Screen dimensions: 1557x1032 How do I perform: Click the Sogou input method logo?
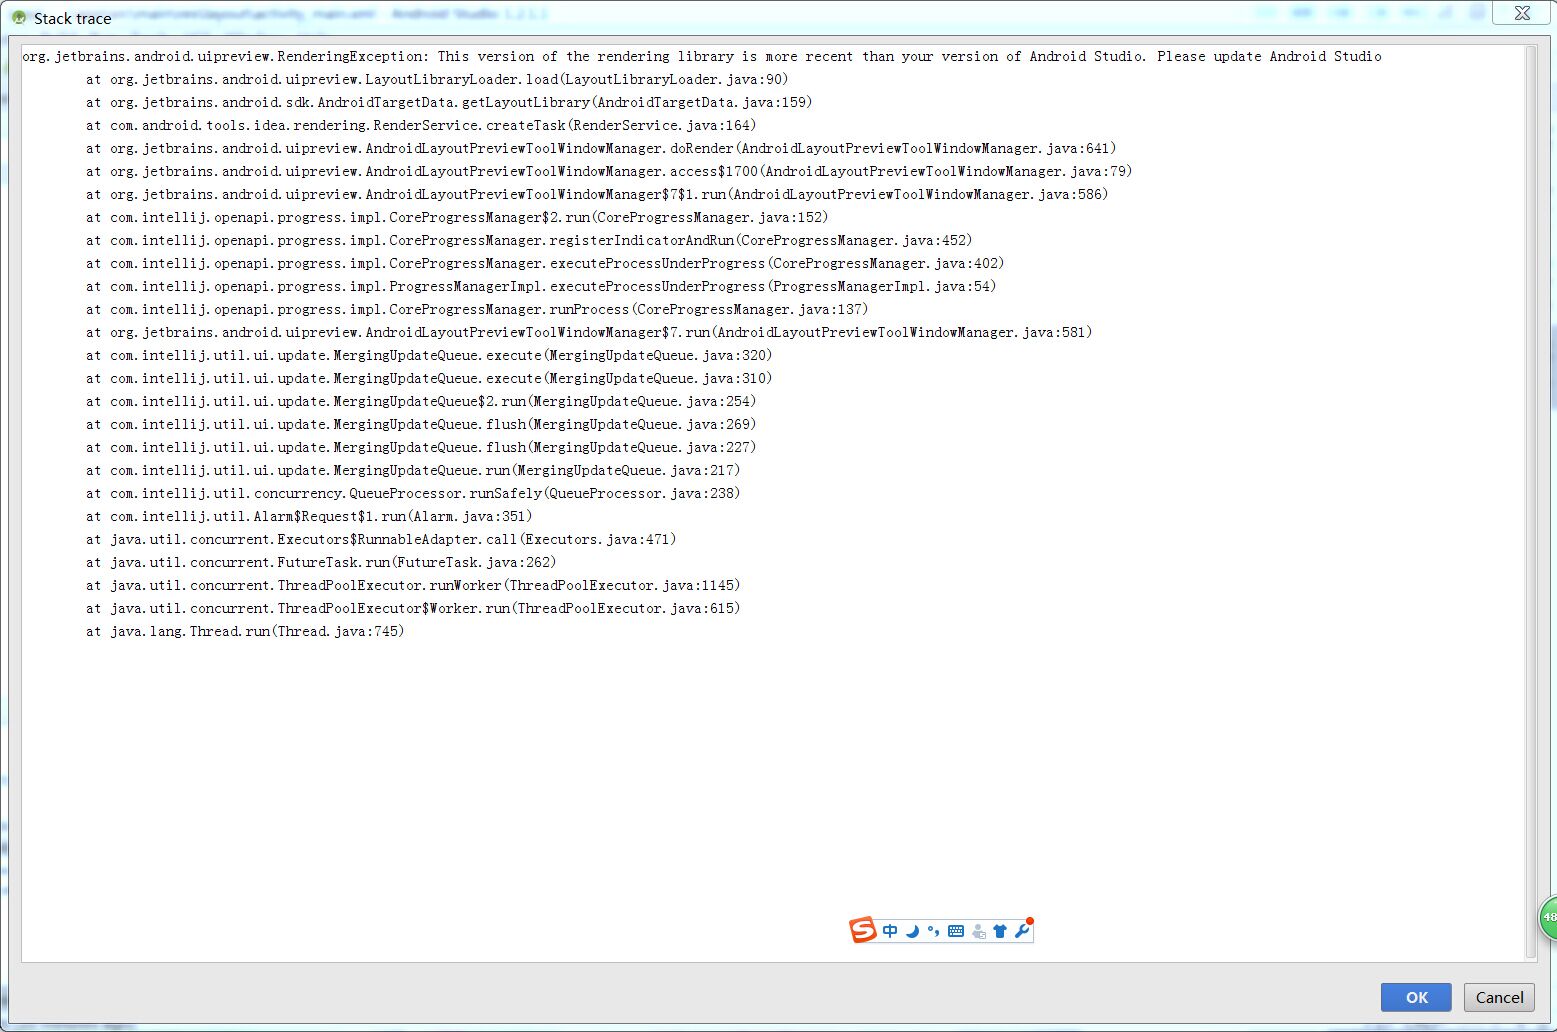(862, 930)
